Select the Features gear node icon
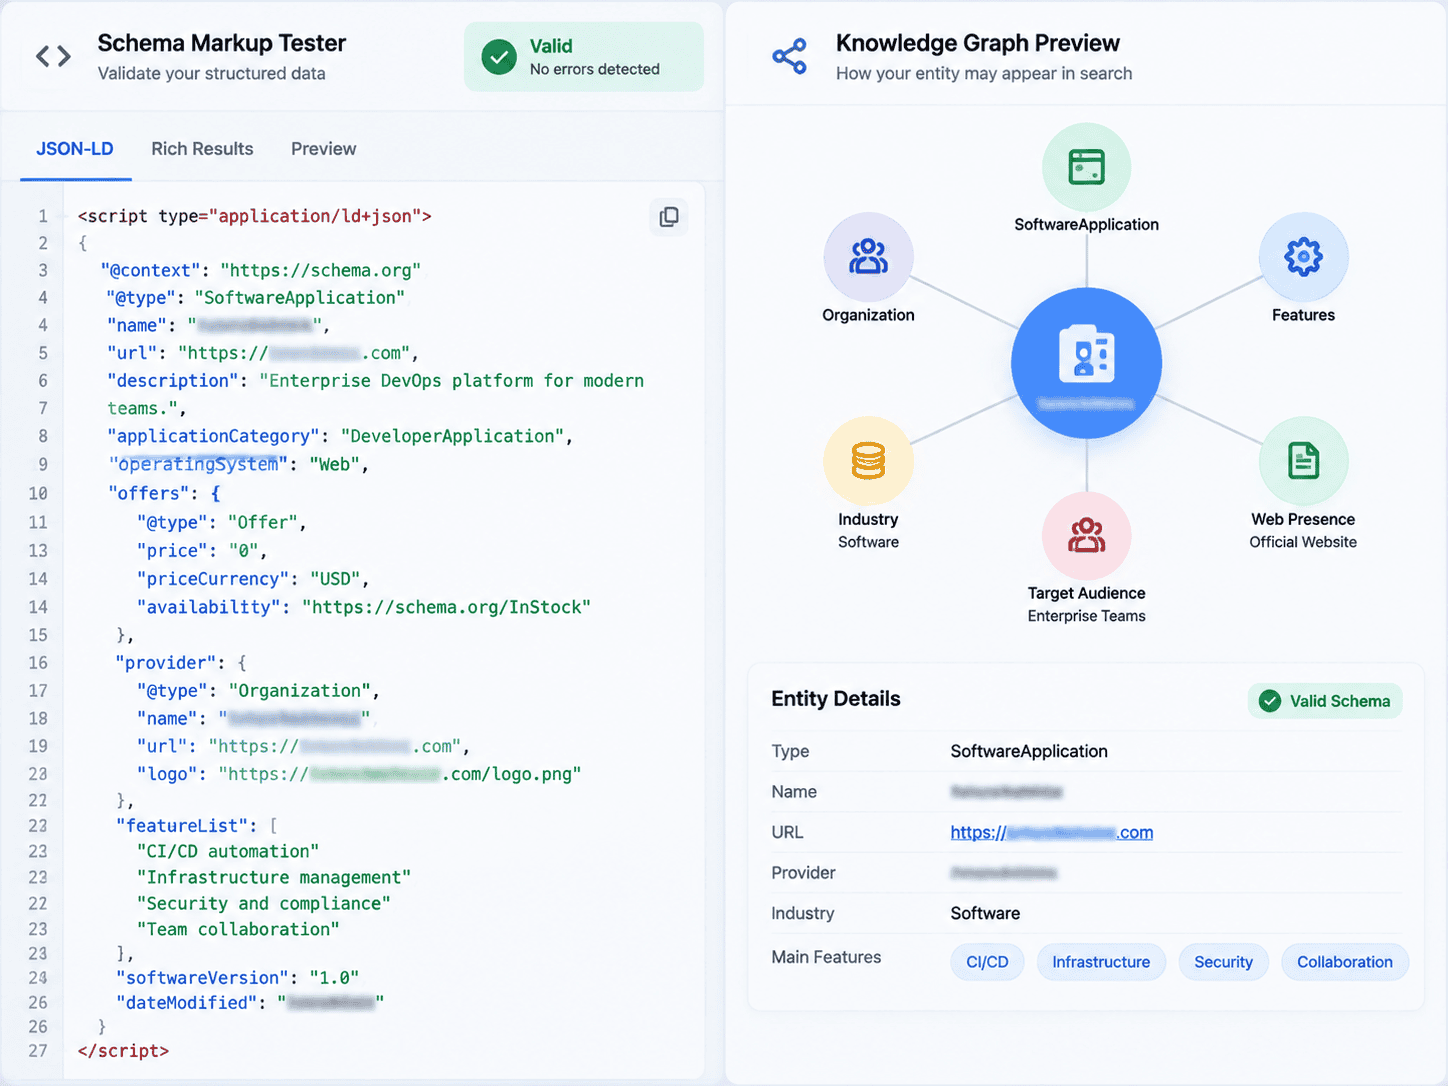The width and height of the screenshot is (1448, 1086). (x=1303, y=257)
